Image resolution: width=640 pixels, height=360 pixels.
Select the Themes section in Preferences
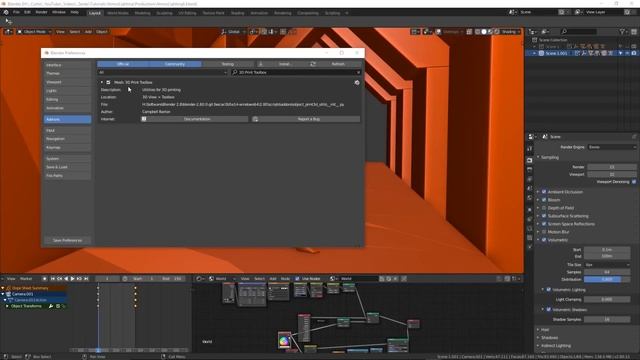(x=67, y=73)
